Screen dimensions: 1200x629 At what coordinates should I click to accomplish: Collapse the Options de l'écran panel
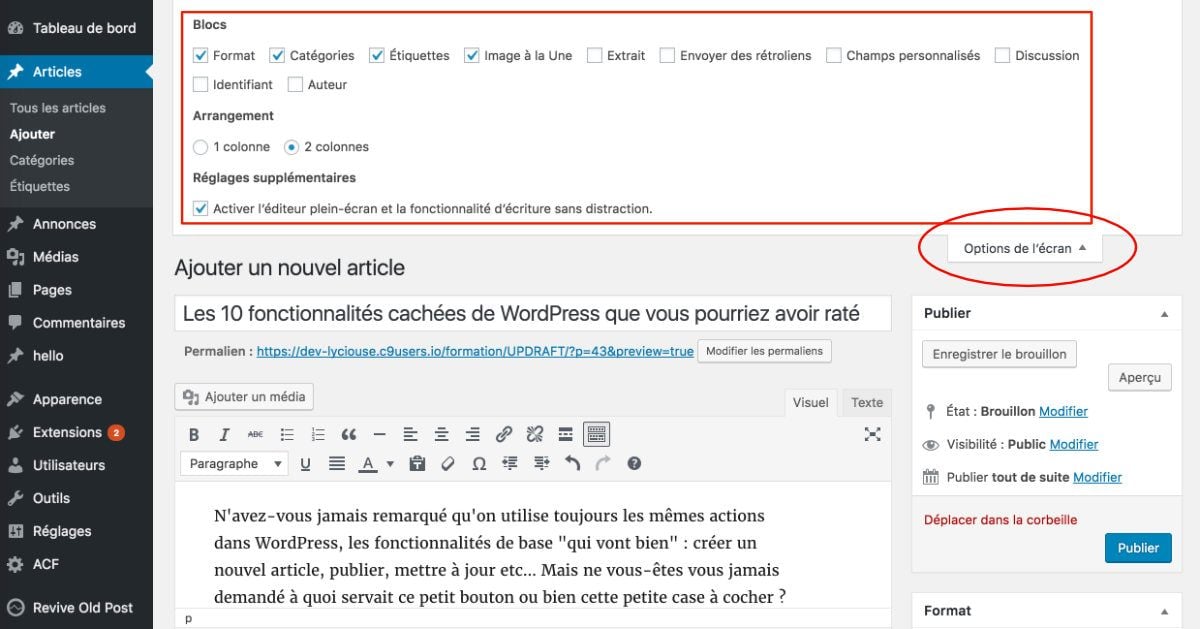click(x=1021, y=247)
